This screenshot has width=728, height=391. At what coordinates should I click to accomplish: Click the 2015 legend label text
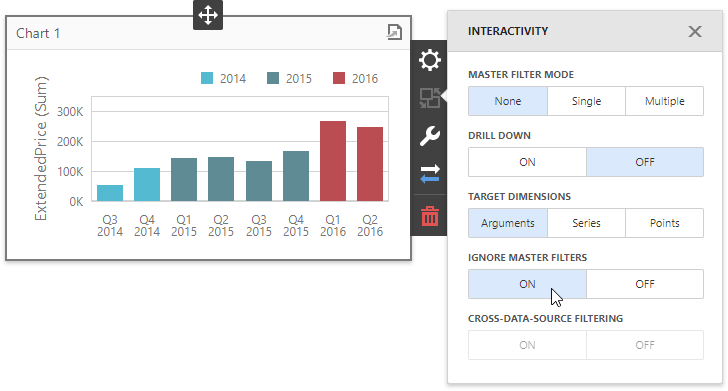click(299, 78)
